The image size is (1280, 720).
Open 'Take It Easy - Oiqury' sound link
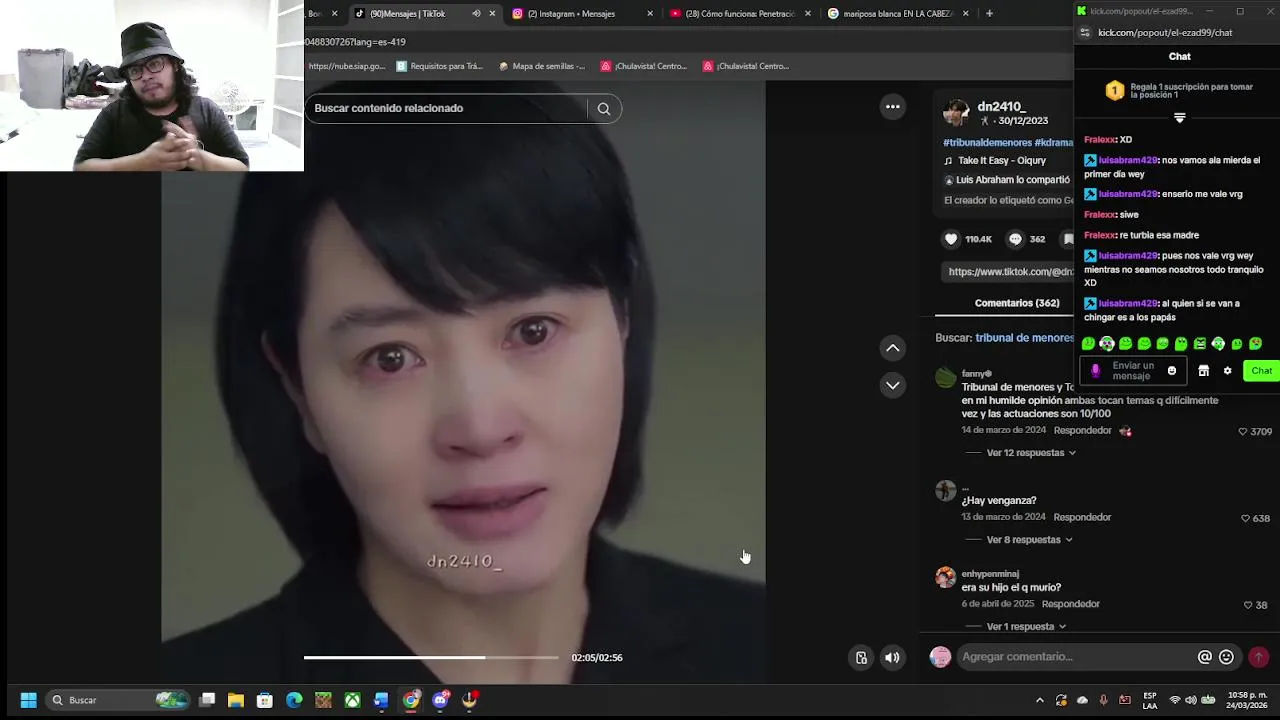[x=1002, y=161]
